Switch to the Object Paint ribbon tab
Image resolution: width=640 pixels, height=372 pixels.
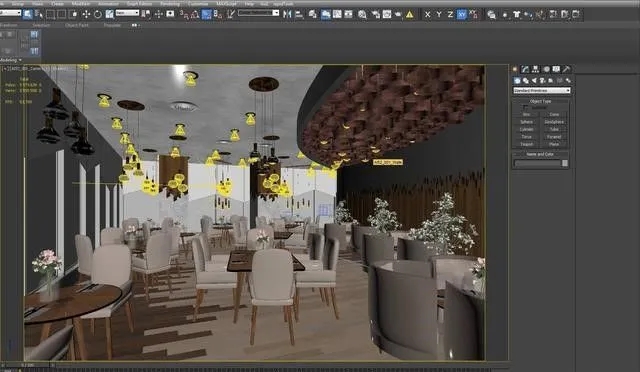(x=77, y=25)
